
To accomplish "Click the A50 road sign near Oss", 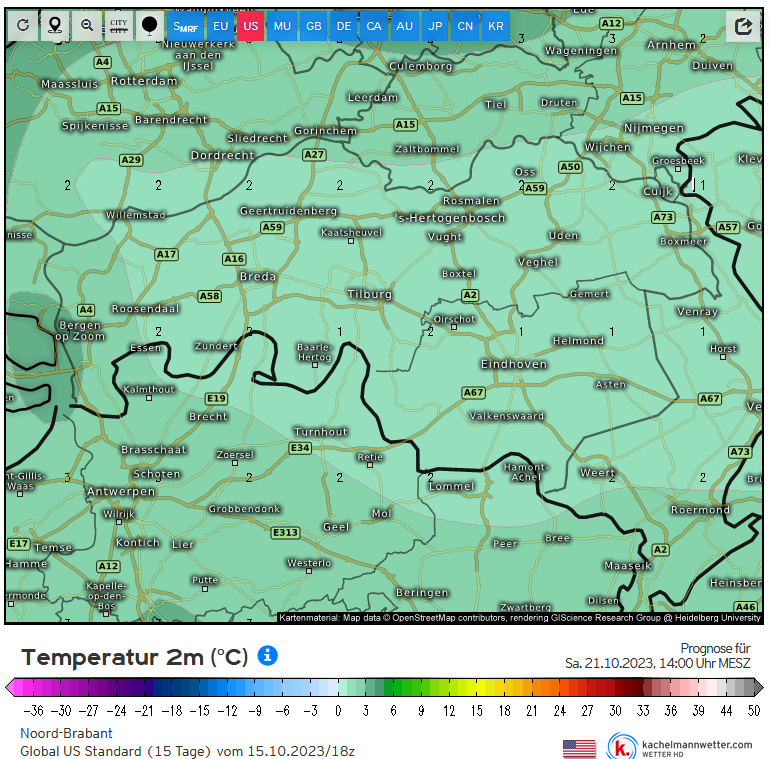I will click(x=570, y=167).
